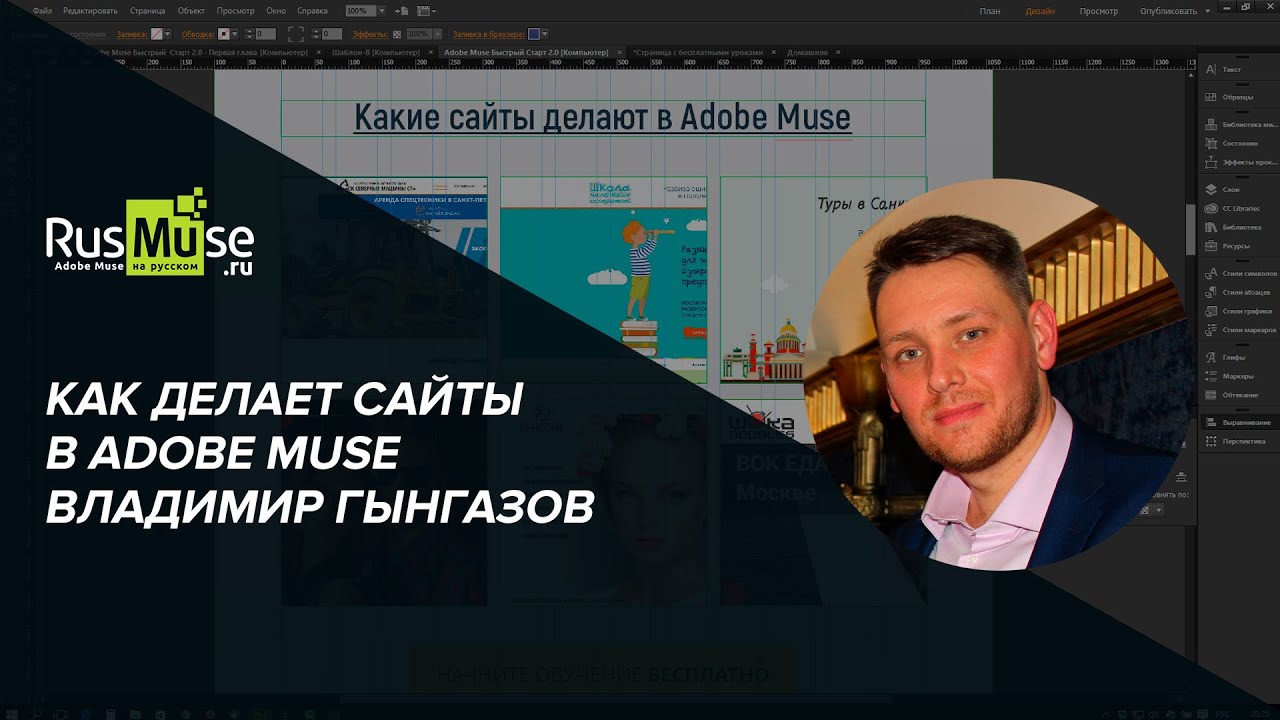Switch to Дизайн mode

pos(1040,11)
